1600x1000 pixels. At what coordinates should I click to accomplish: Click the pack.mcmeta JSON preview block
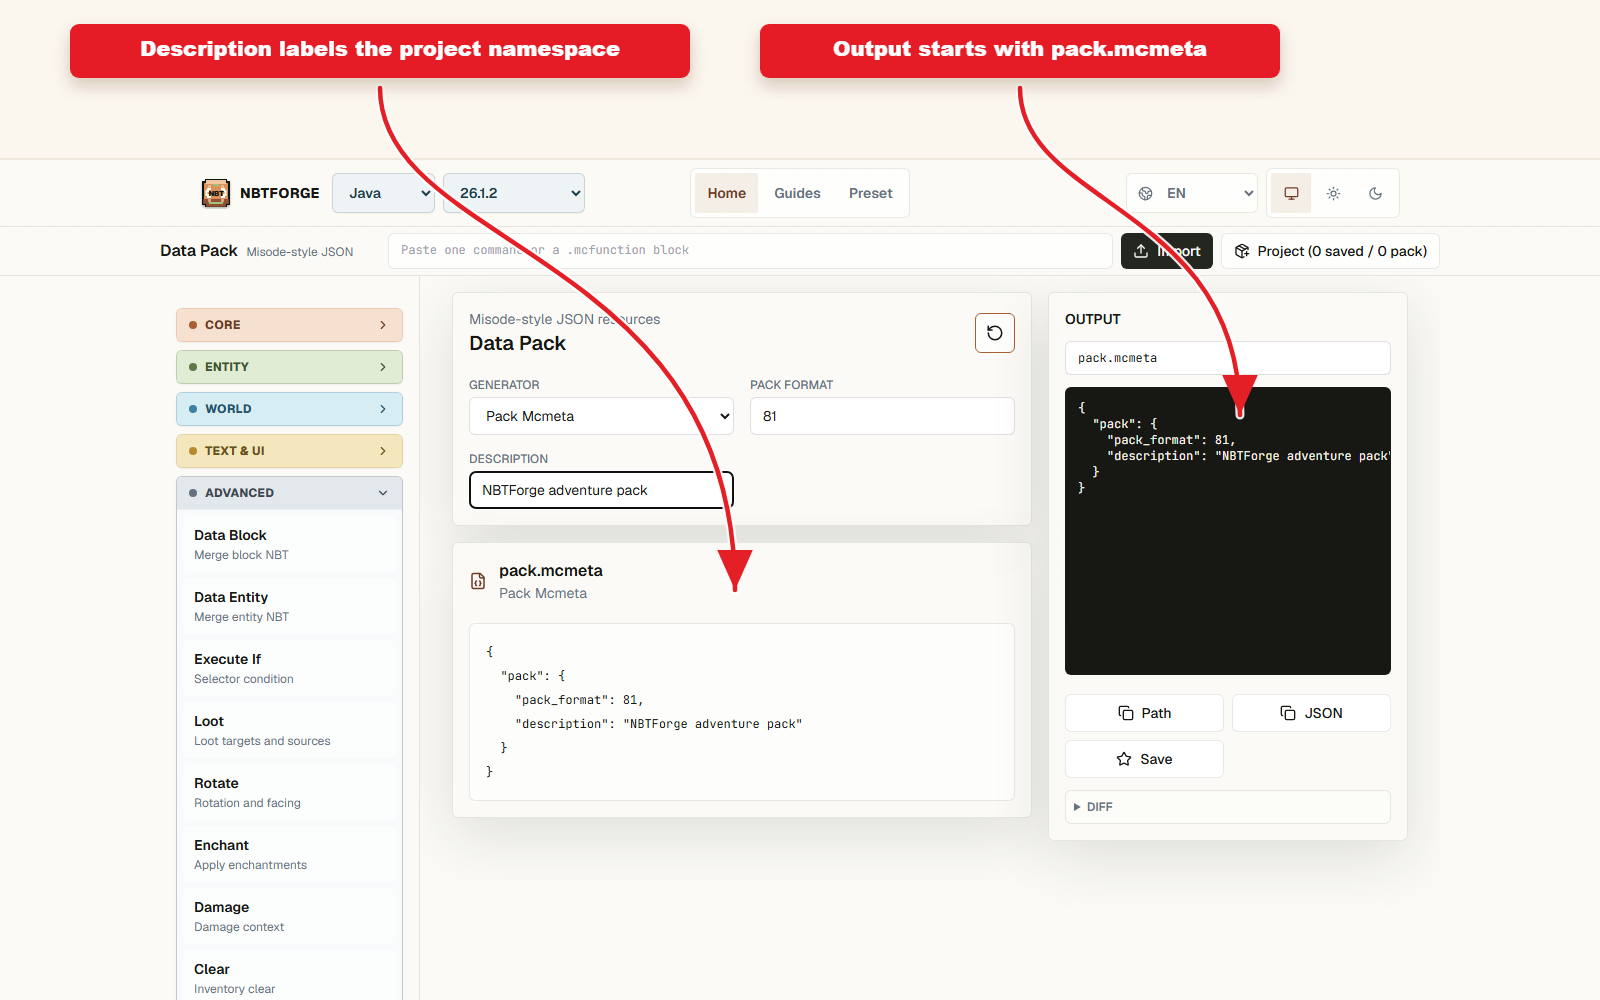click(742, 712)
